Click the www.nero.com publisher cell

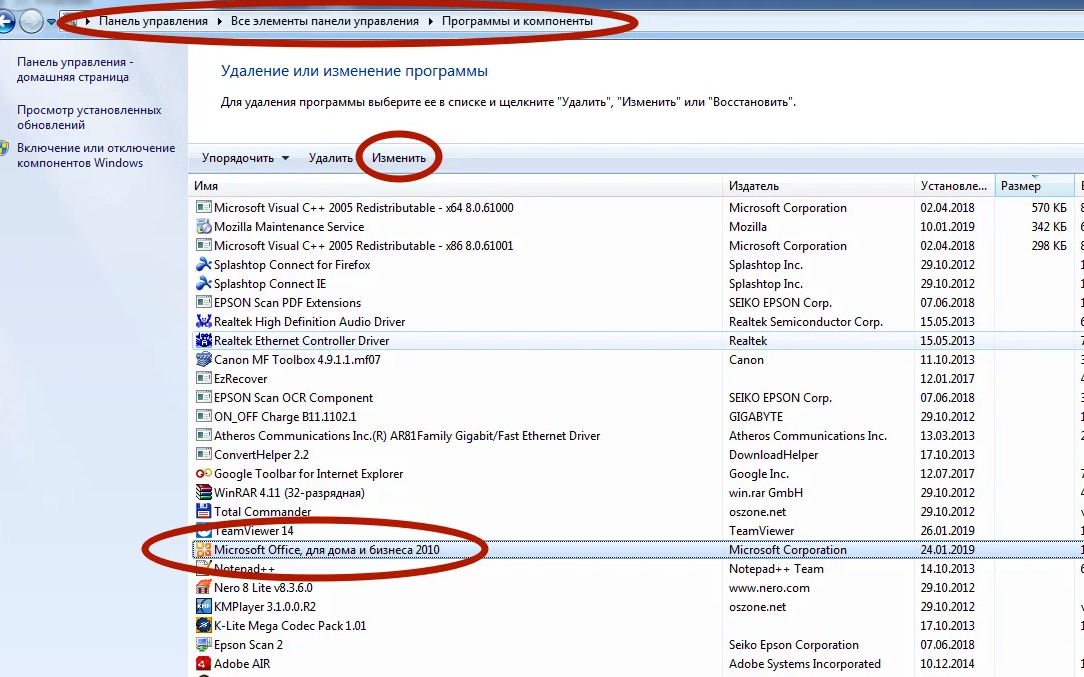769,588
